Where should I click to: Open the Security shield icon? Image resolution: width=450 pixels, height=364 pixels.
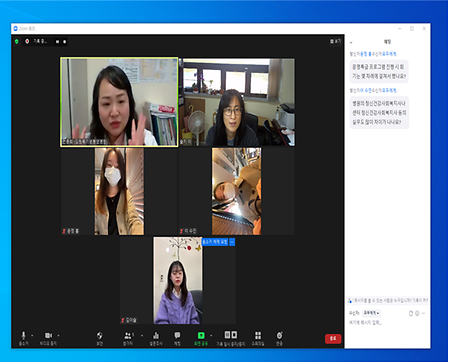99,335
